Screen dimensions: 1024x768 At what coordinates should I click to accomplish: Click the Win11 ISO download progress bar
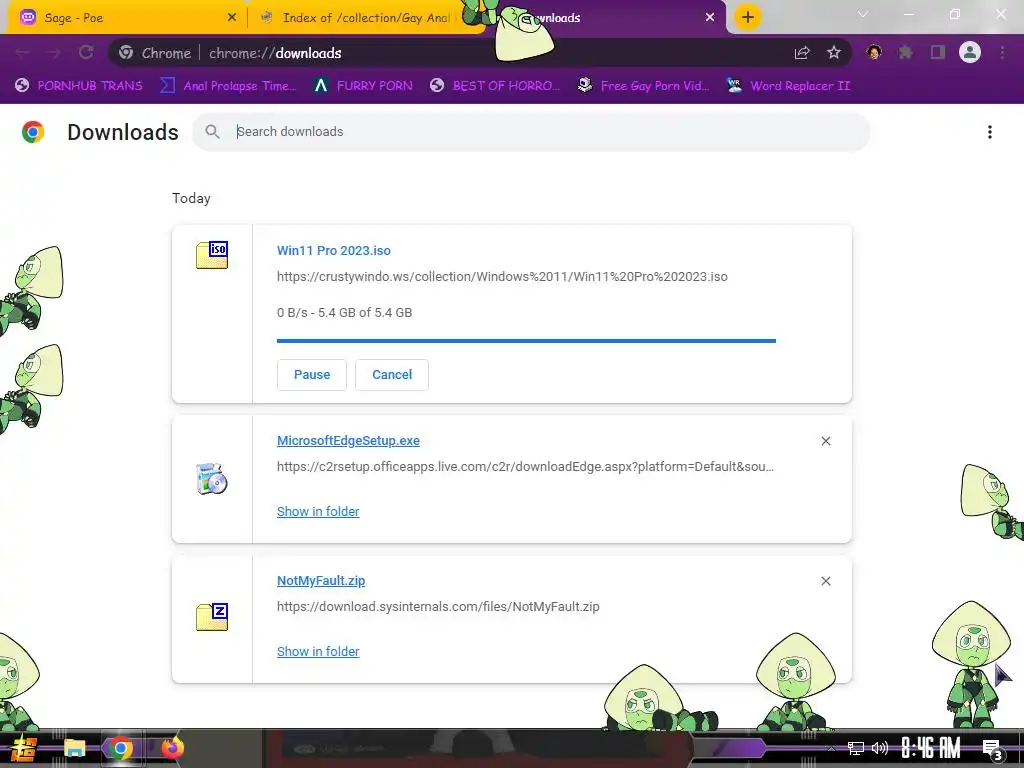tap(526, 341)
